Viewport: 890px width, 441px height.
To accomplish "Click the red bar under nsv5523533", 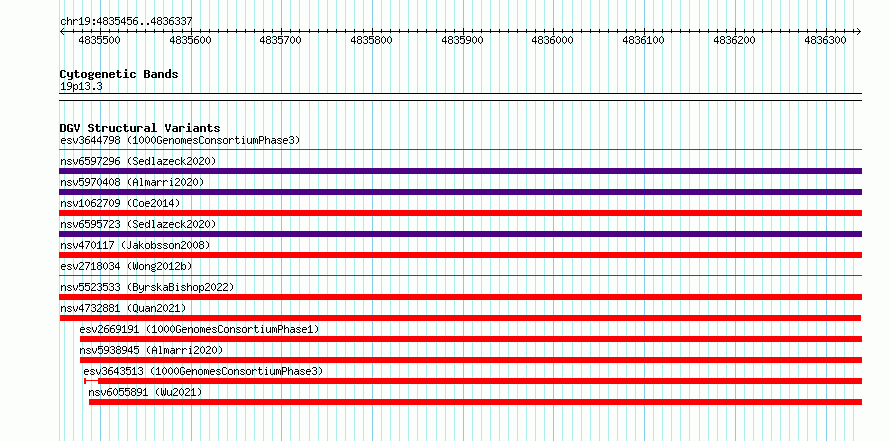I will click(460, 297).
